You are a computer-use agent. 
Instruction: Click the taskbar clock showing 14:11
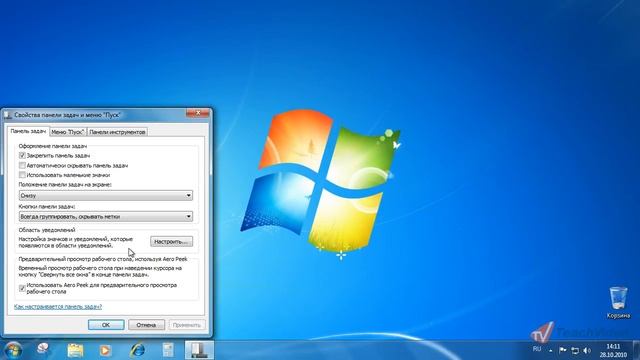(613, 351)
